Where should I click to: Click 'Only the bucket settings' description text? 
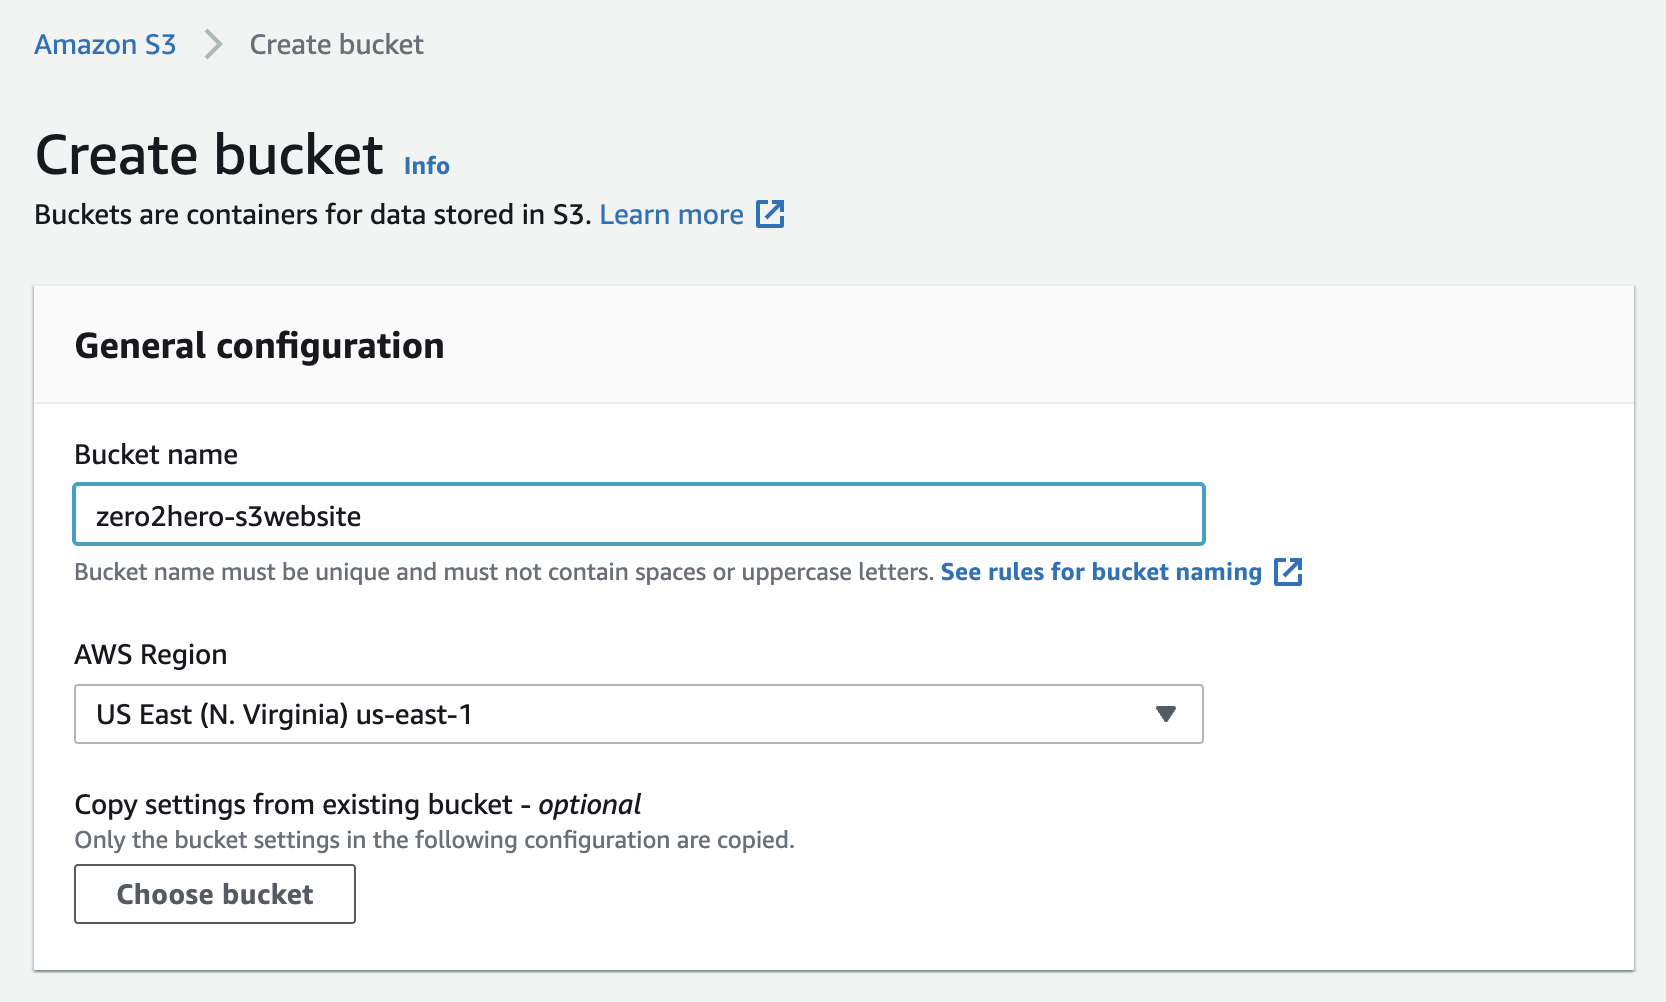tap(435, 840)
